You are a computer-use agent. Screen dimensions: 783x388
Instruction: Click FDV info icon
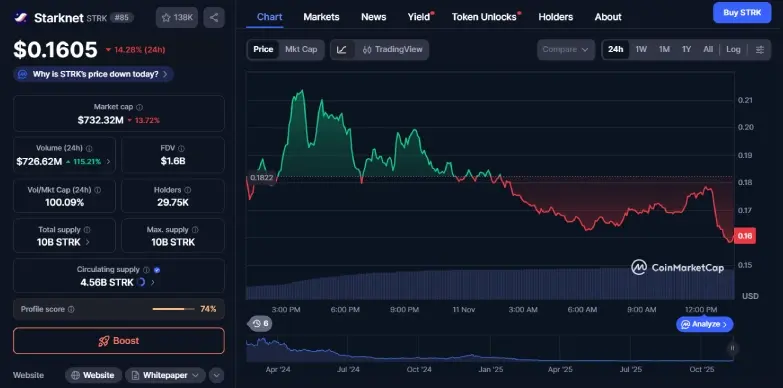(x=181, y=148)
